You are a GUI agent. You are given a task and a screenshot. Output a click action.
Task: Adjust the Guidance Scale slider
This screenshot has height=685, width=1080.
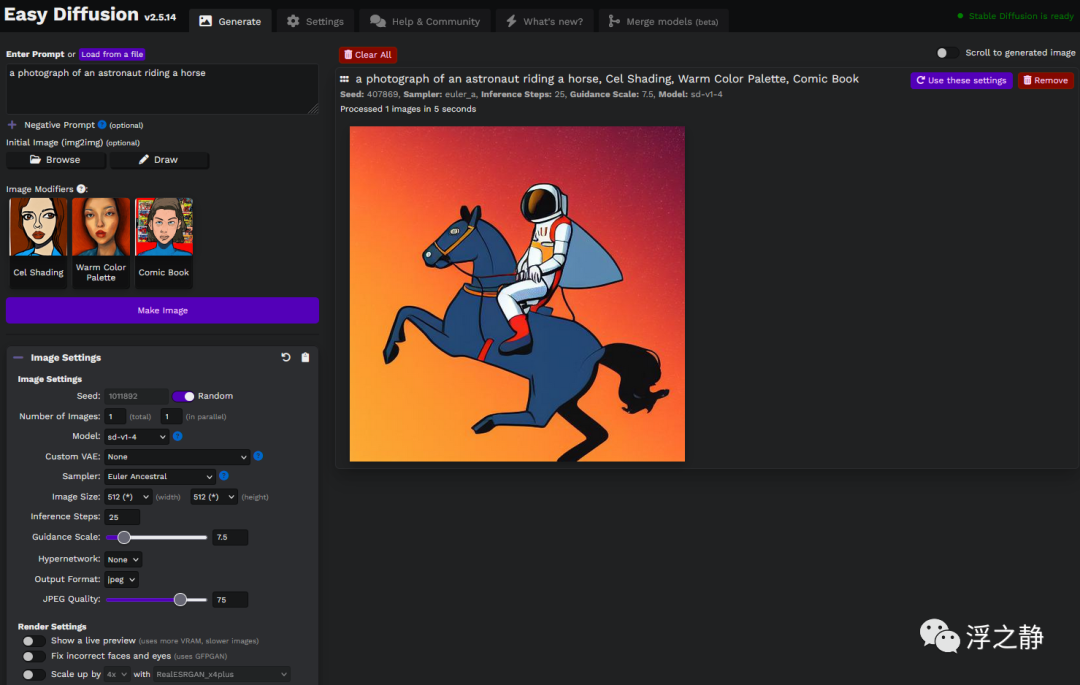click(x=156, y=537)
